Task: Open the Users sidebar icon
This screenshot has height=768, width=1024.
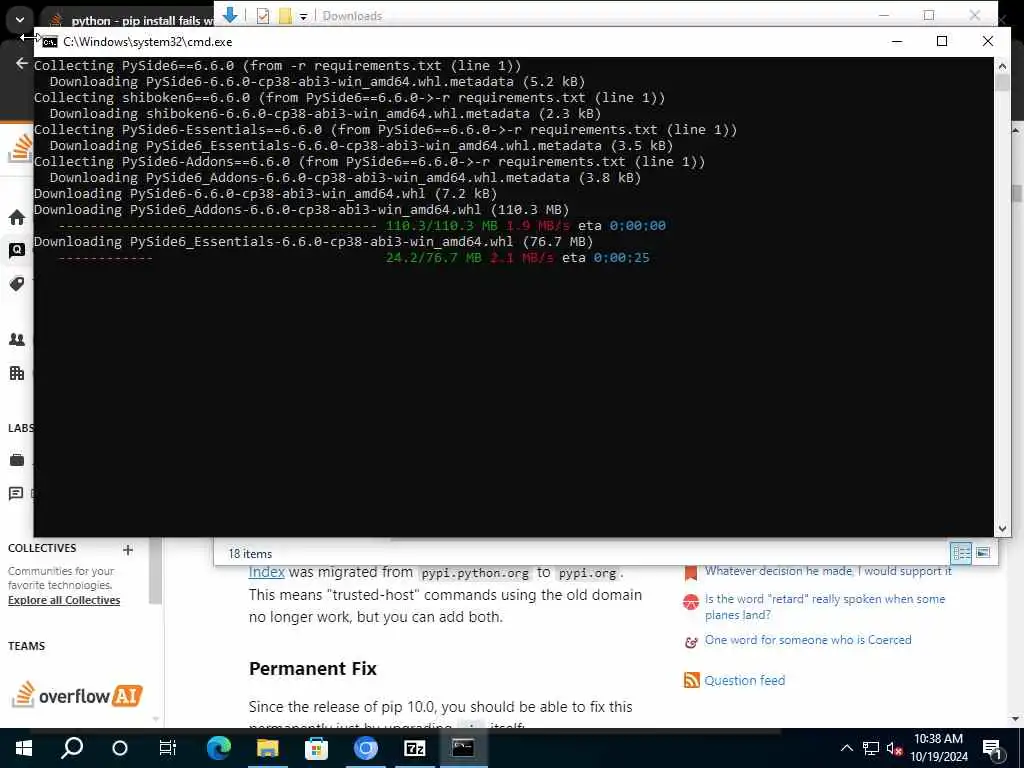Action: [17, 340]
